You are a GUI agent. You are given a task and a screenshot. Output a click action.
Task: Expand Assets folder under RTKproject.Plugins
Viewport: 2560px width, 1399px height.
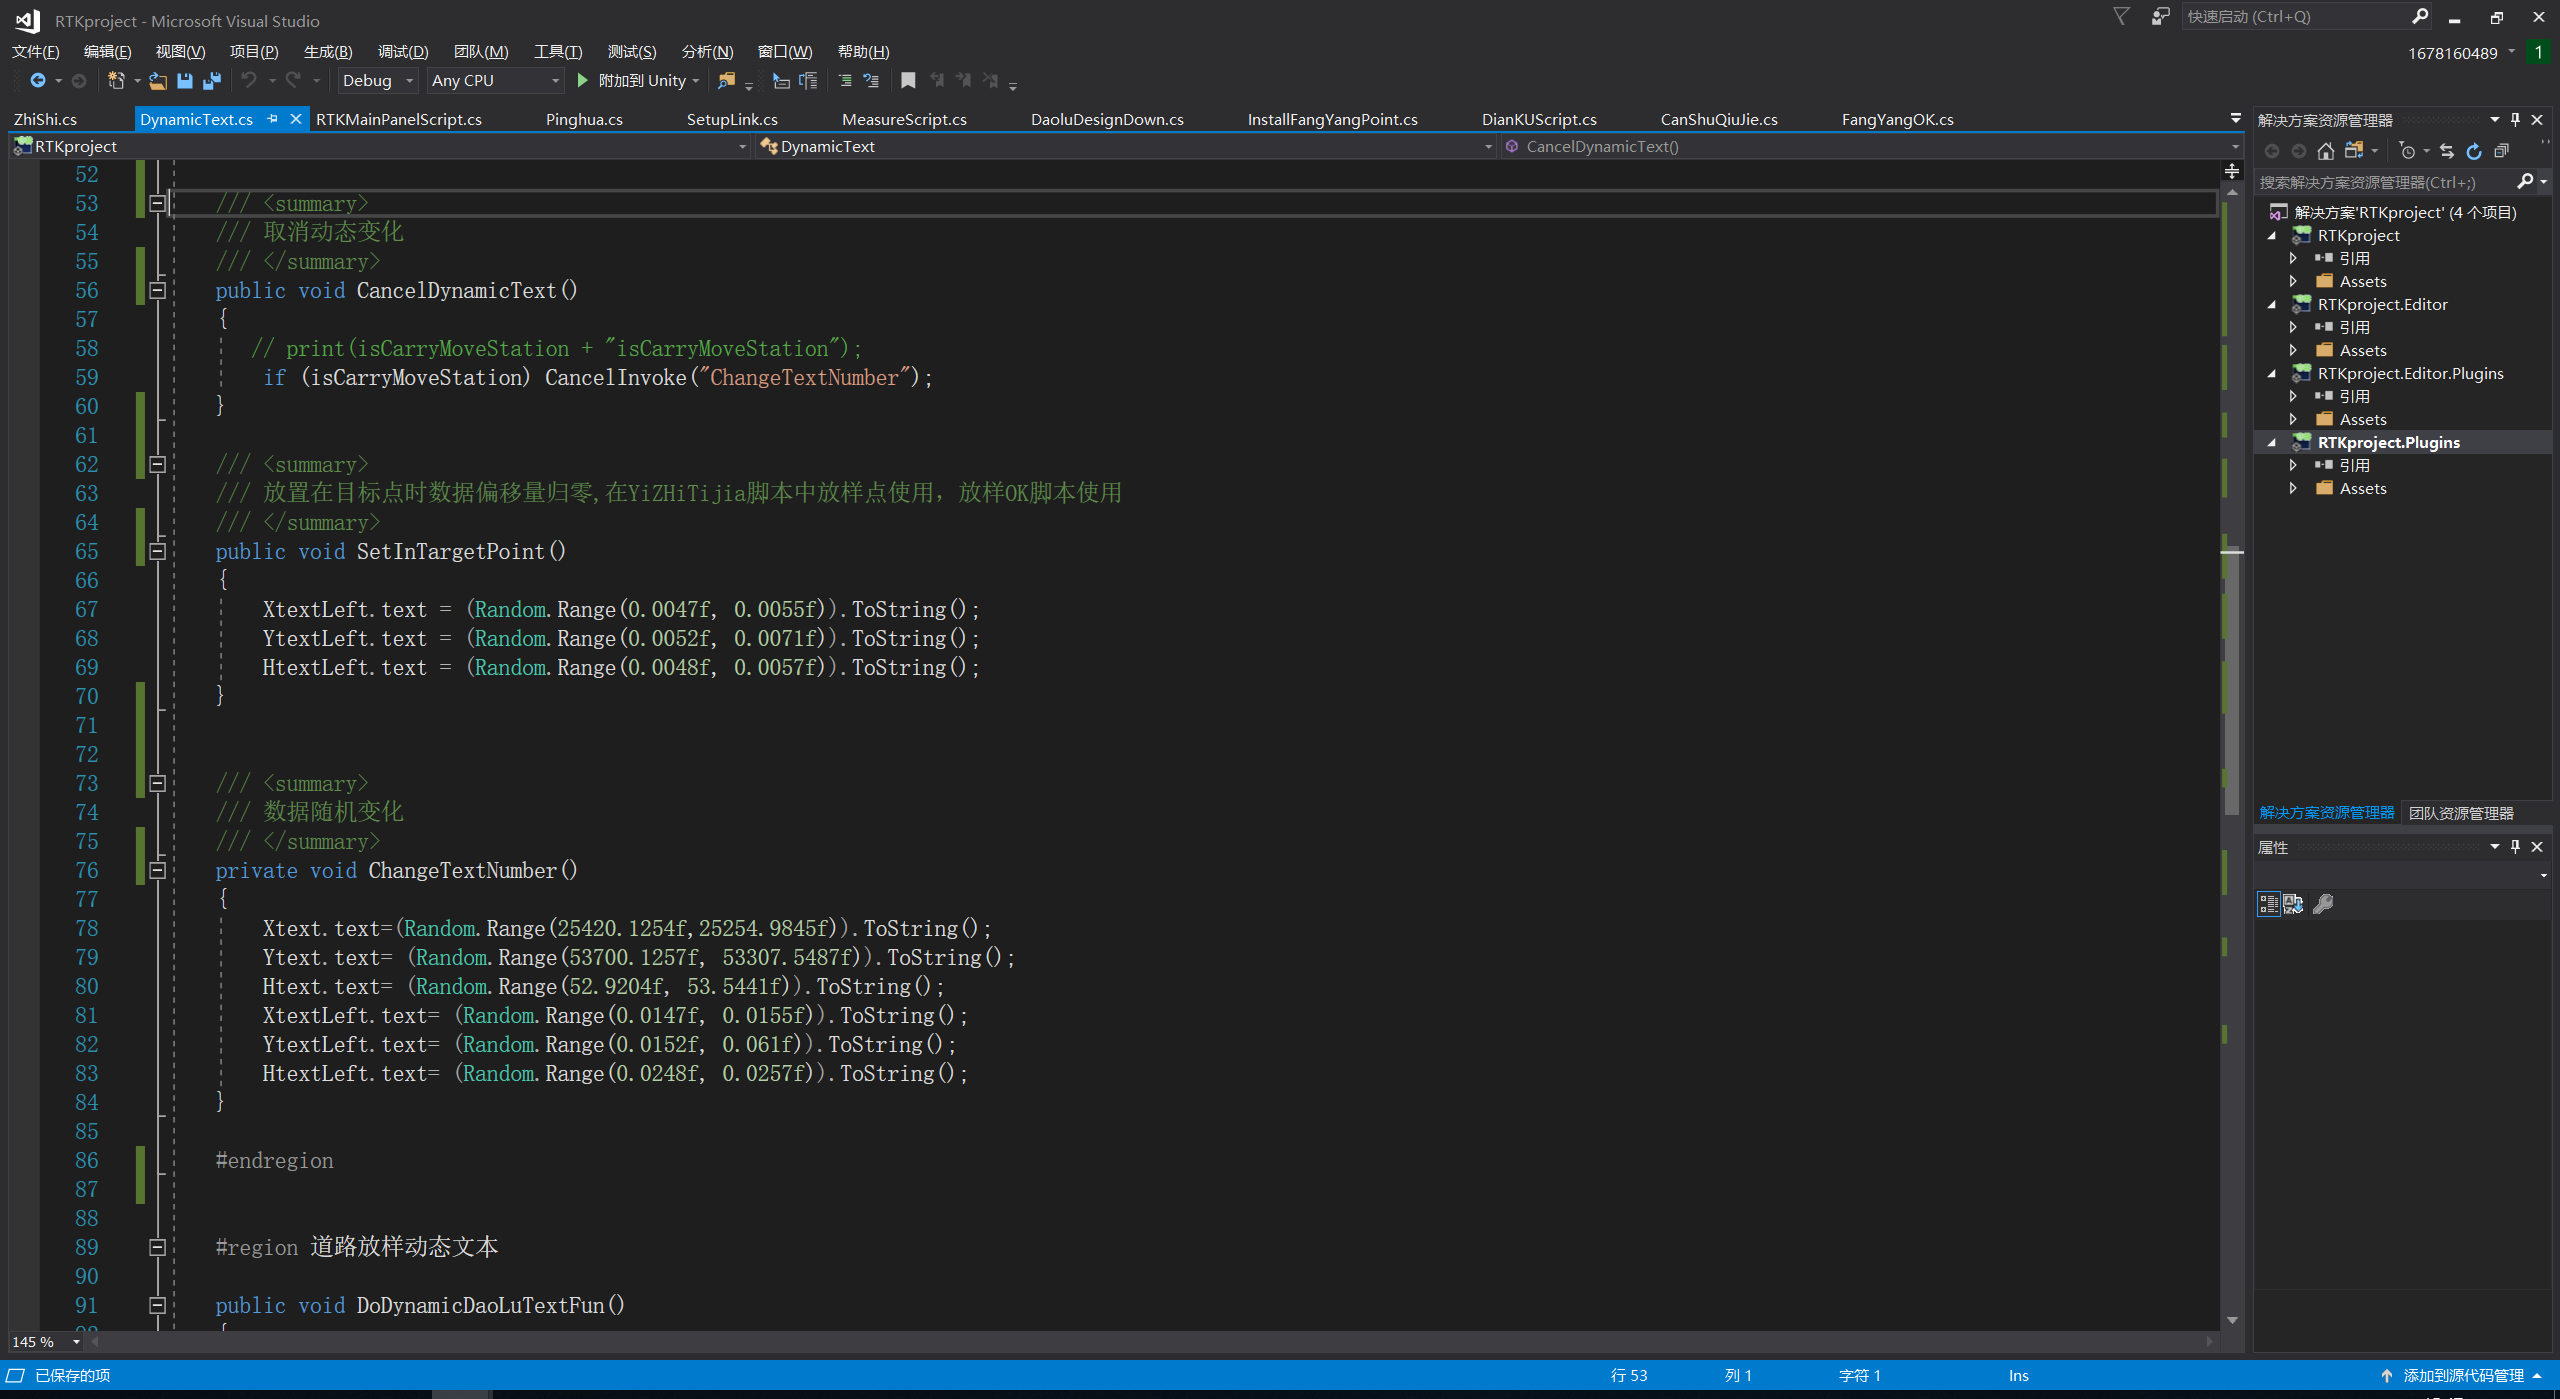pos(2294,489)
